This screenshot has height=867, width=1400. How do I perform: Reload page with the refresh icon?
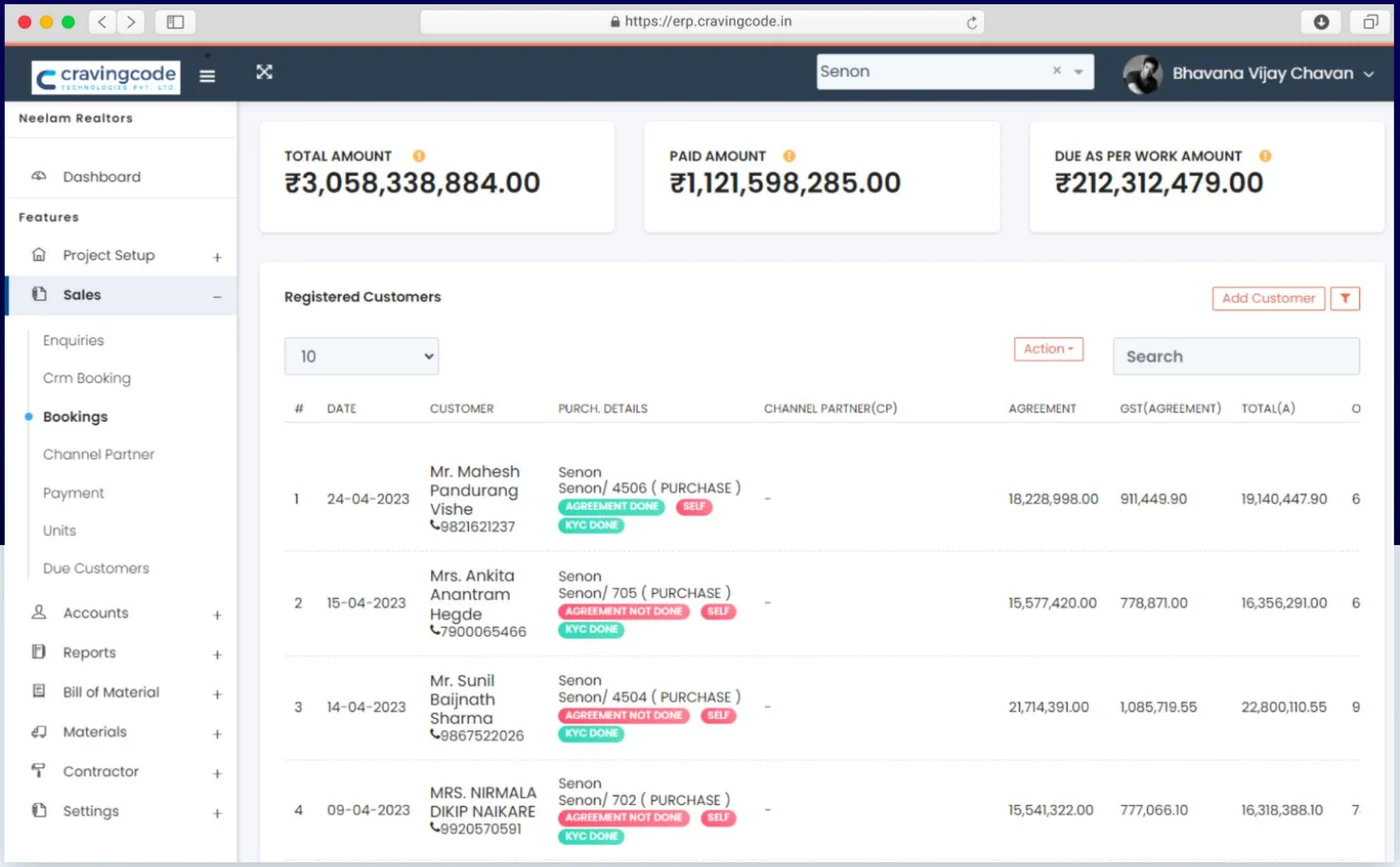point(972,22)
